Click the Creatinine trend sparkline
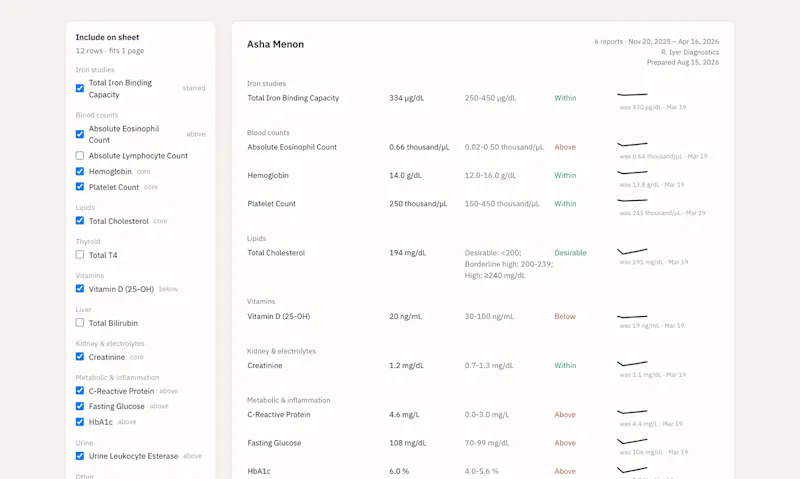Image resolution: width=800 pixels, height=479 pixels. click(632, 363)
